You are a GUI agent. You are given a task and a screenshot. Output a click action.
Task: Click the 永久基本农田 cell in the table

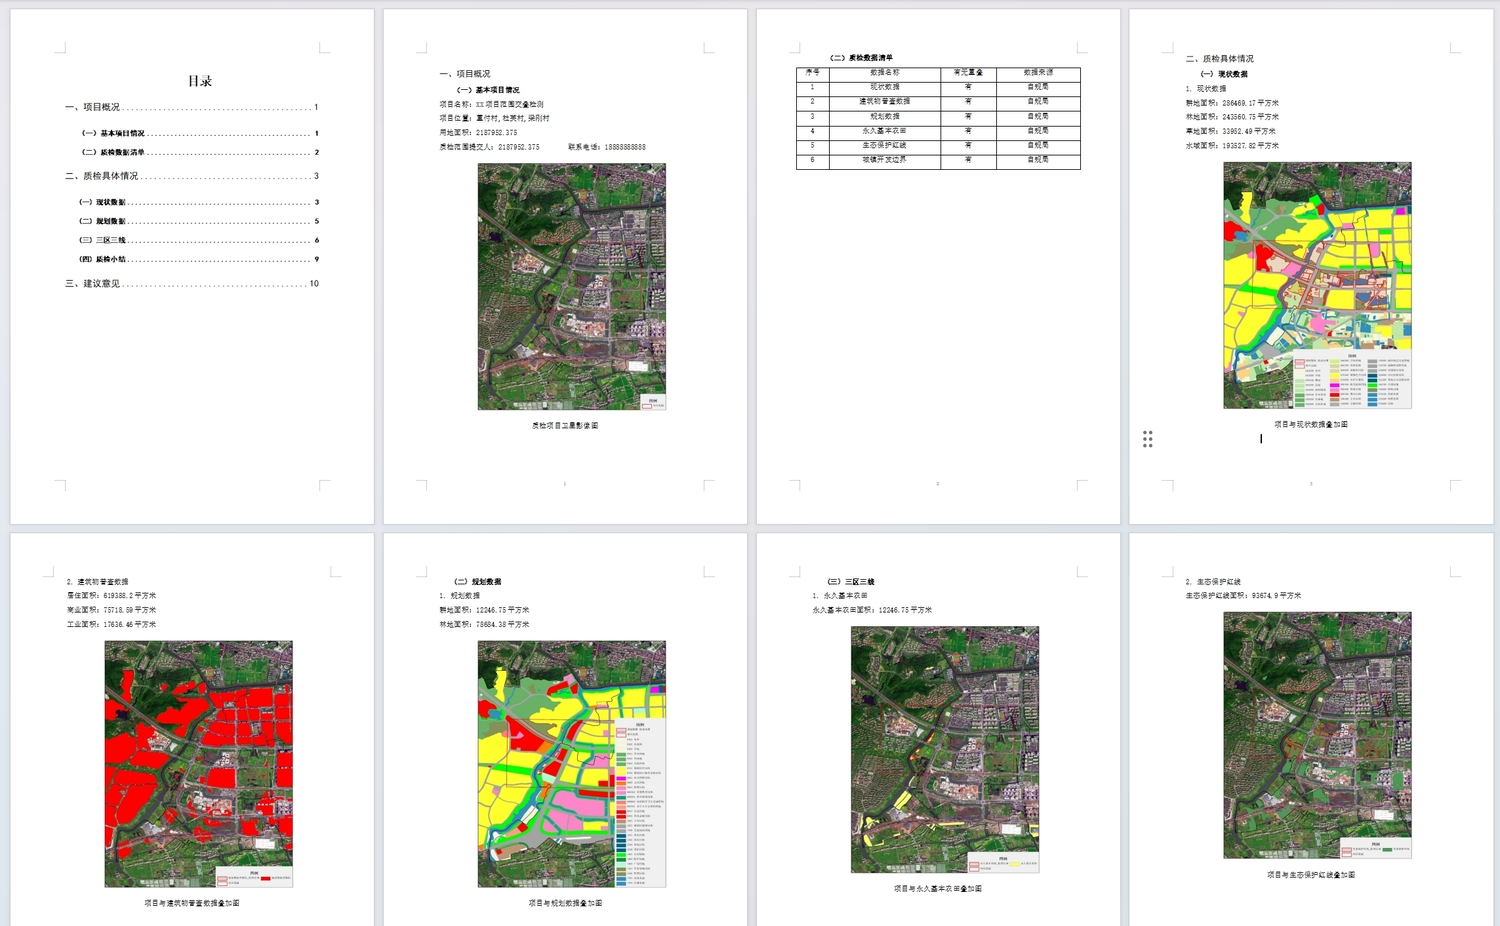tap(885, 131)
